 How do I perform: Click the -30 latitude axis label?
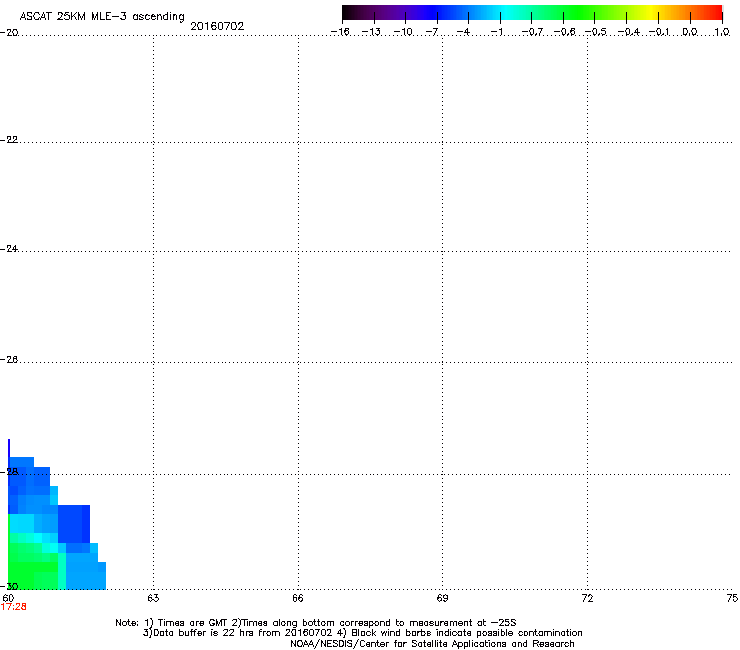(9, 587)
